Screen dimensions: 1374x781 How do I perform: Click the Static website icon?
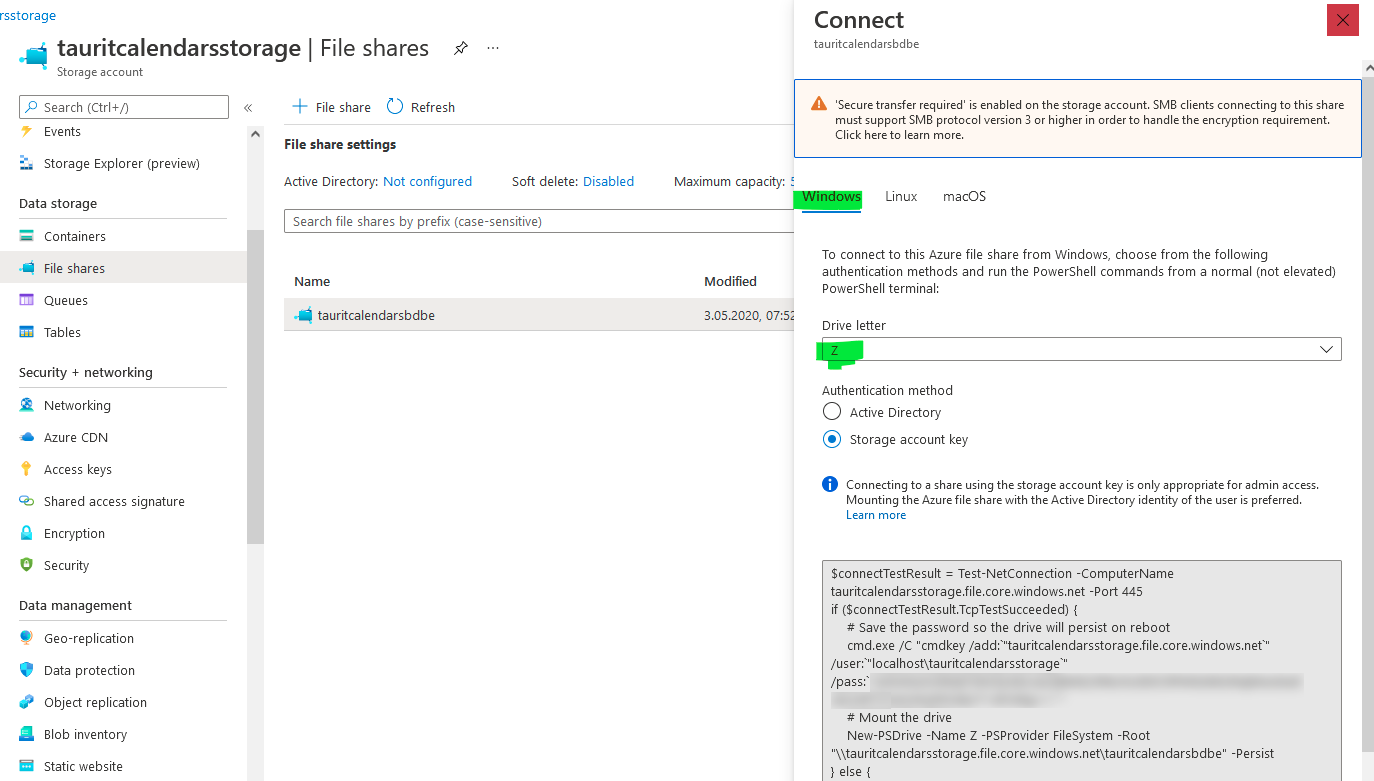pyautogui.click(x=27, y=767)
